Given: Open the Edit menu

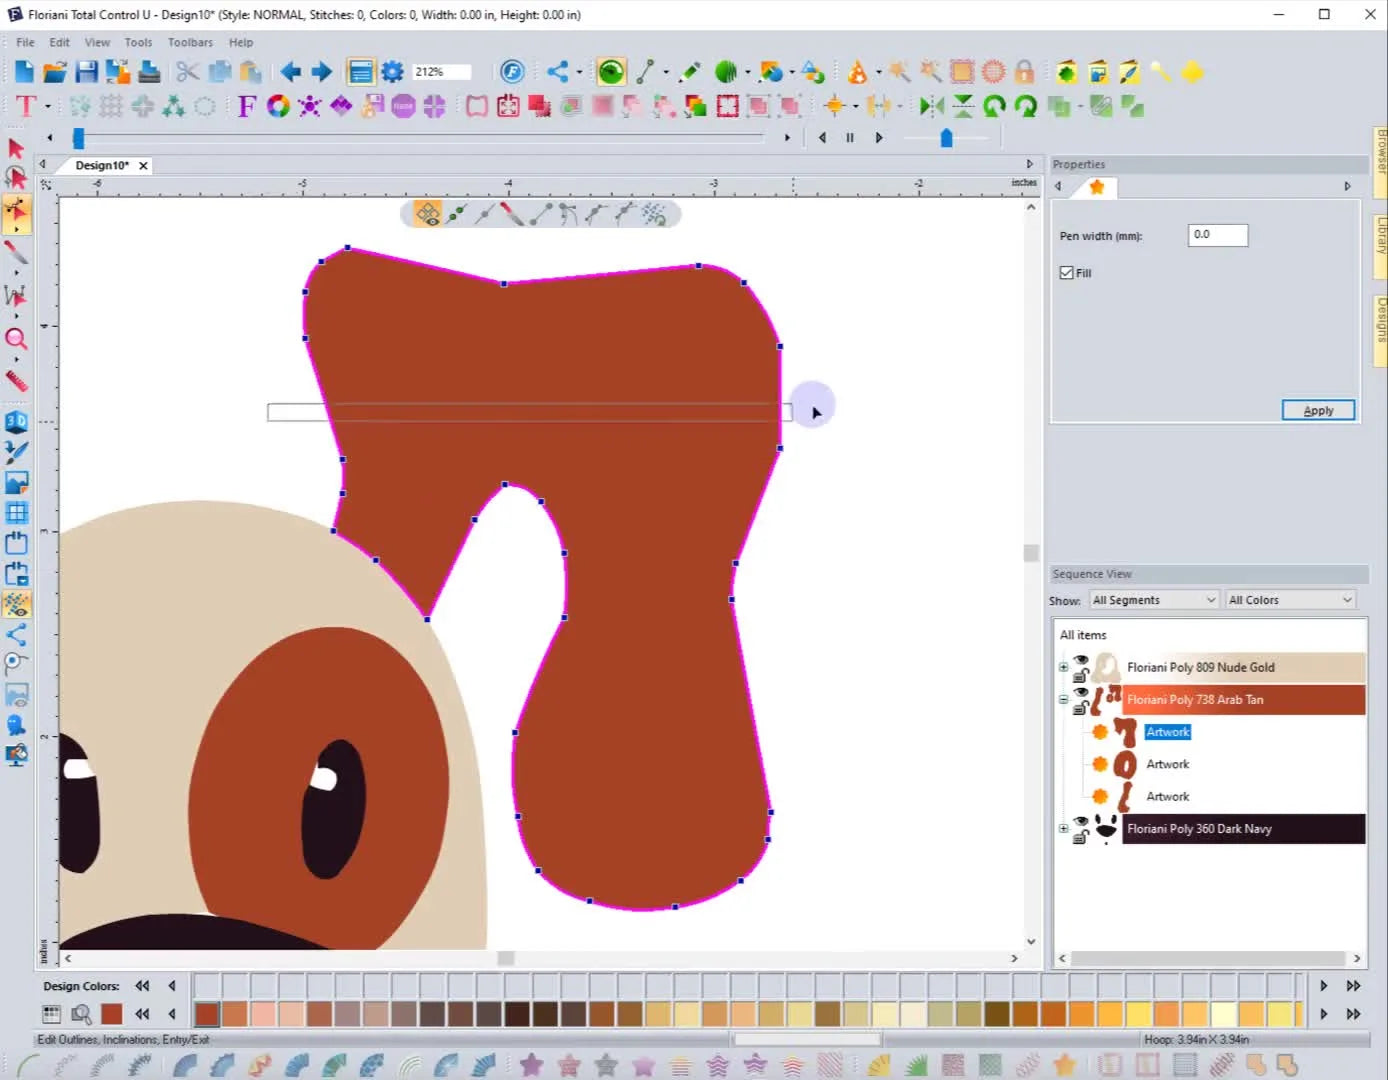Looking at the screenshot, I should point(60,42).
